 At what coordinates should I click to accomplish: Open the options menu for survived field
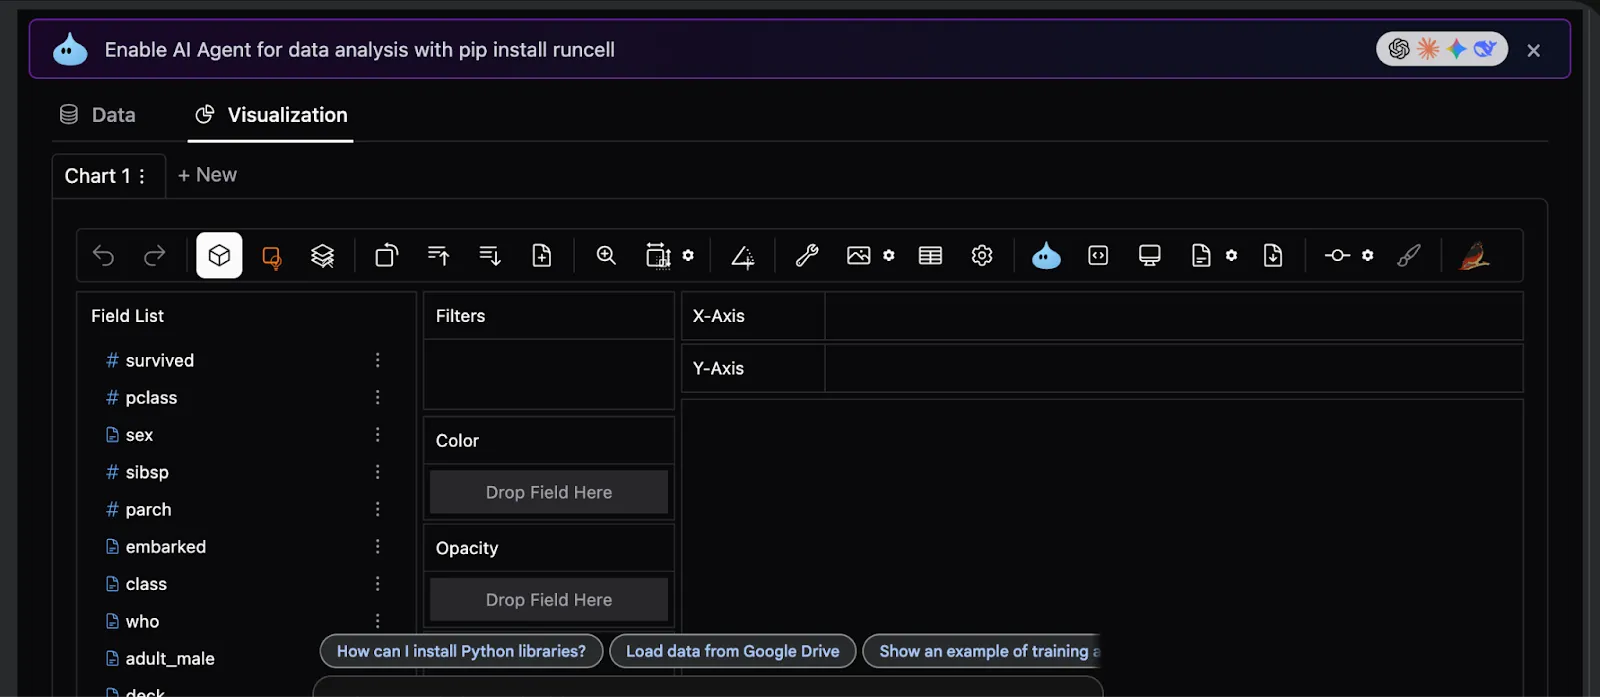377,360
